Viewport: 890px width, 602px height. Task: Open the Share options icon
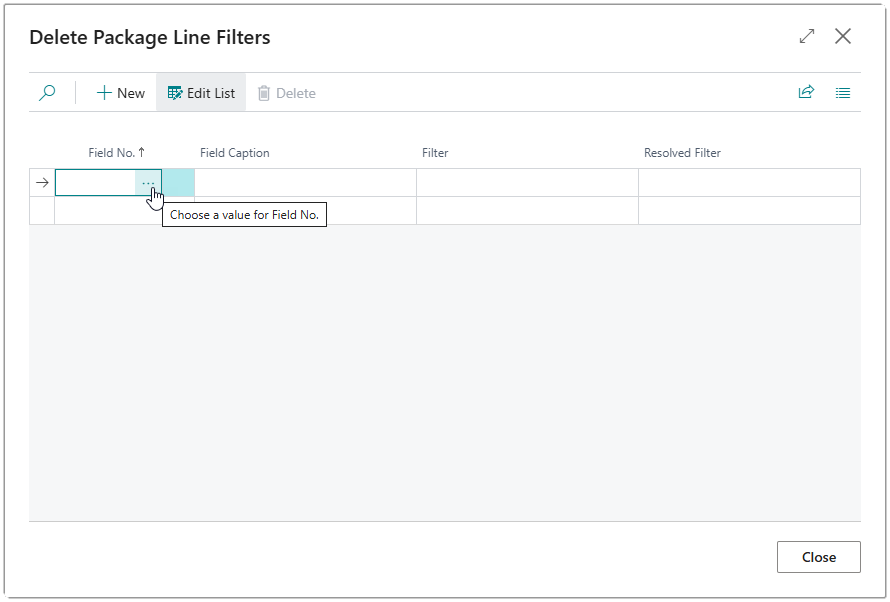click(806, 92)
